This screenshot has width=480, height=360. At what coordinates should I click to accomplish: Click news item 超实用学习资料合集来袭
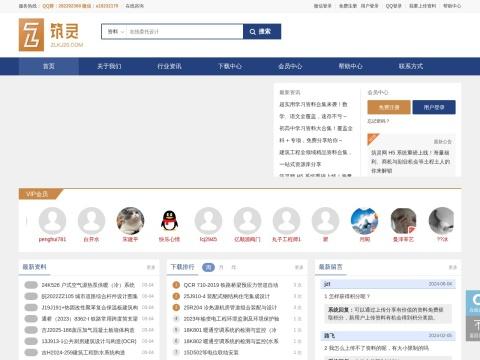point(313,110)
